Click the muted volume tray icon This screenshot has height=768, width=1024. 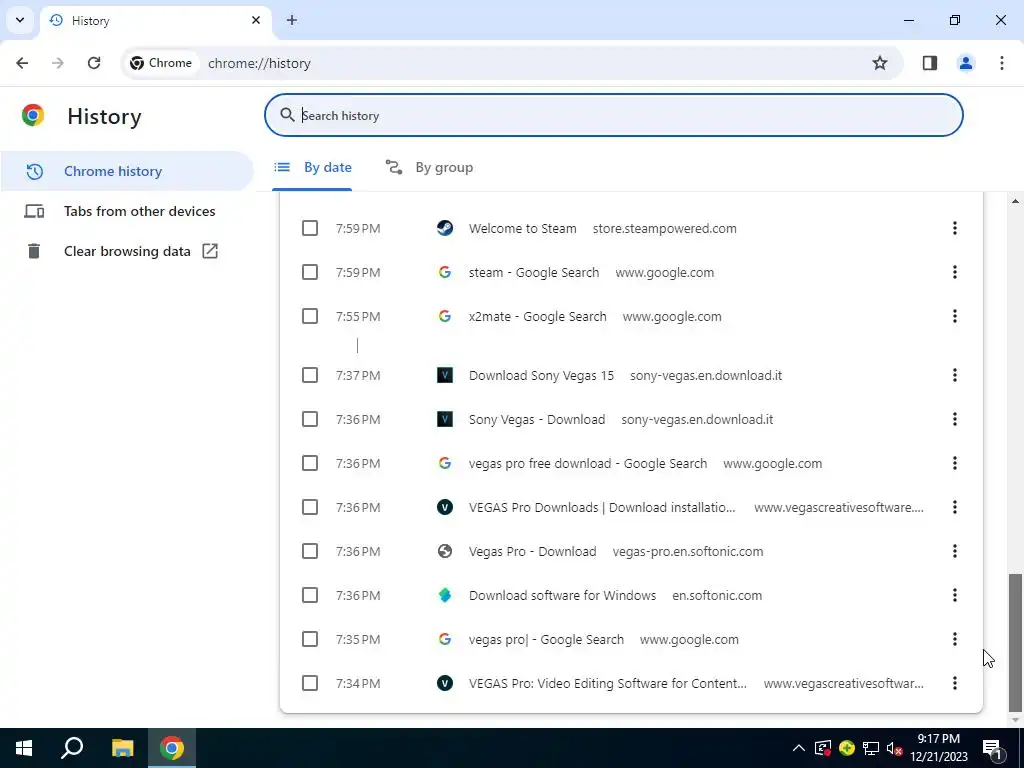(894, 748)
